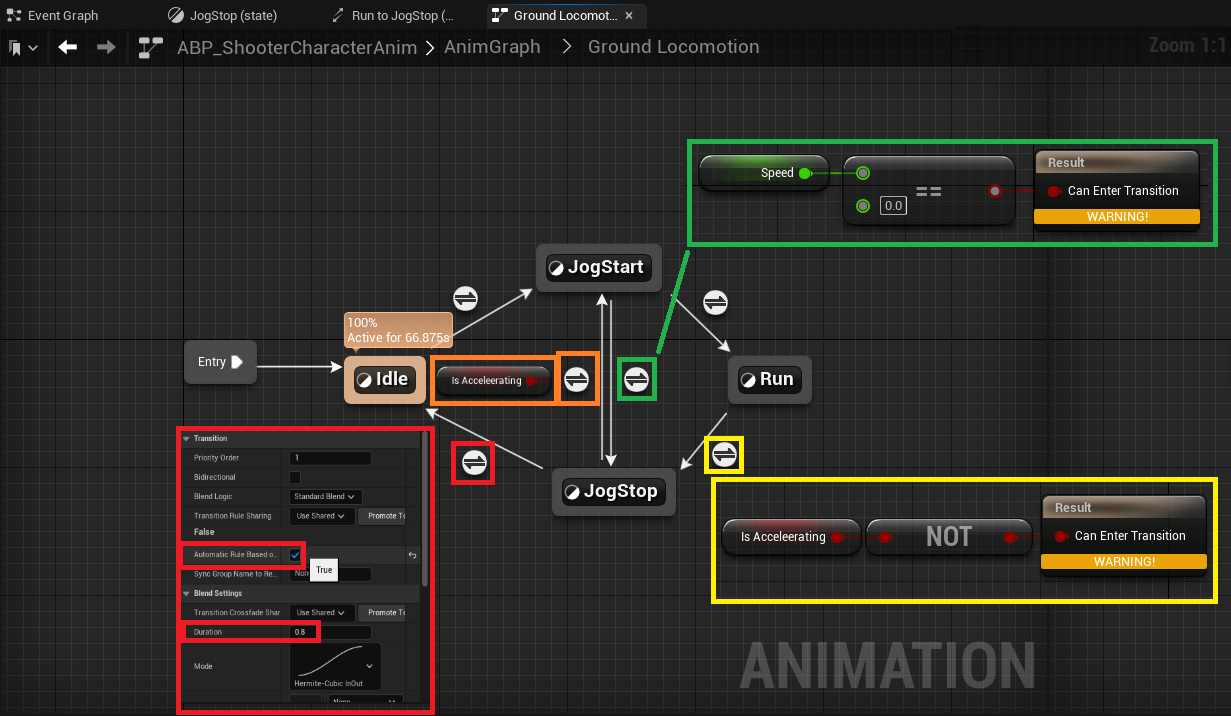1231x716 pixels.
Task: Click the transition icon from Idle to JogStart
Action: pos(465,299)
